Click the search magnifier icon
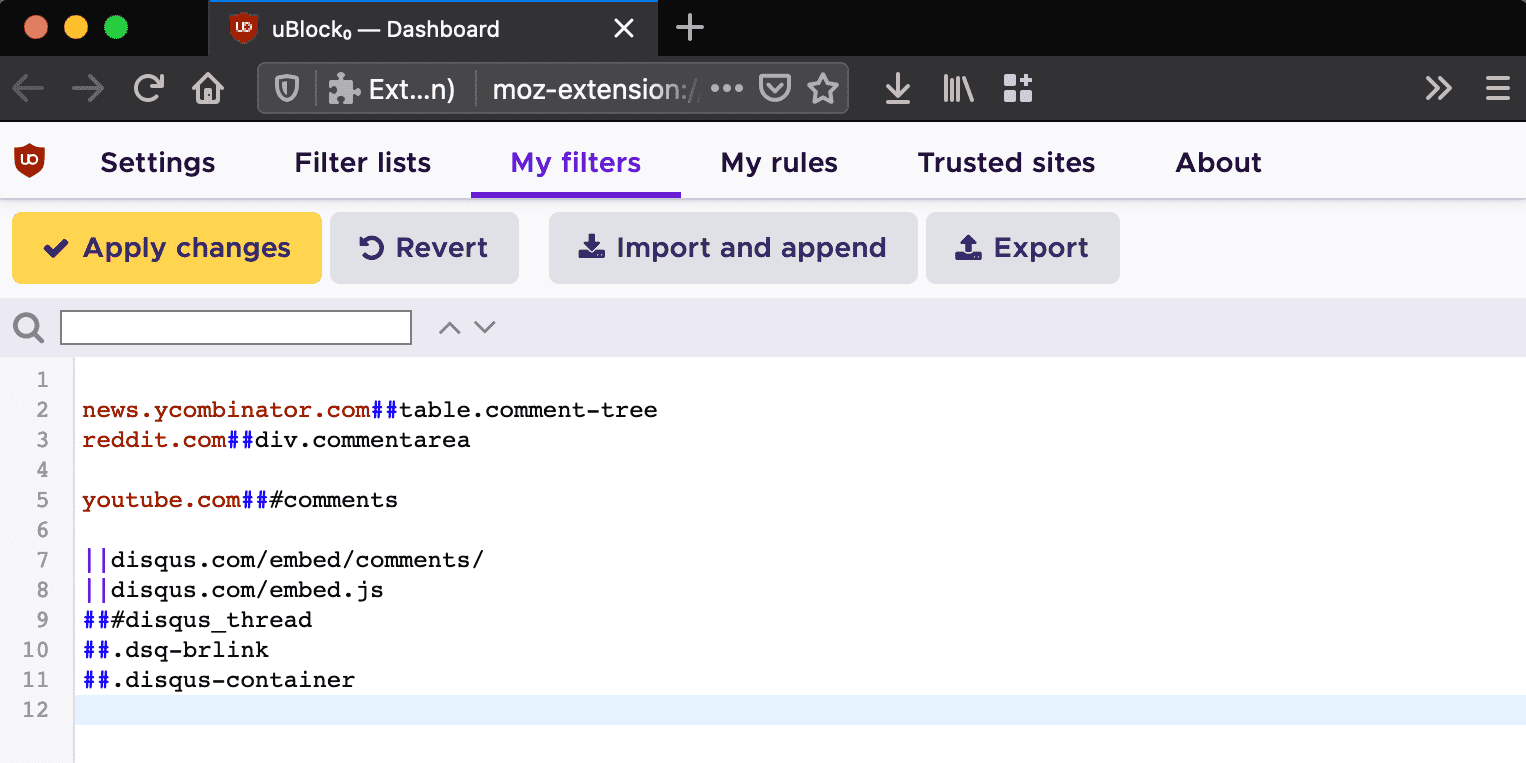 pyautogui.click(x=28, y=327)
